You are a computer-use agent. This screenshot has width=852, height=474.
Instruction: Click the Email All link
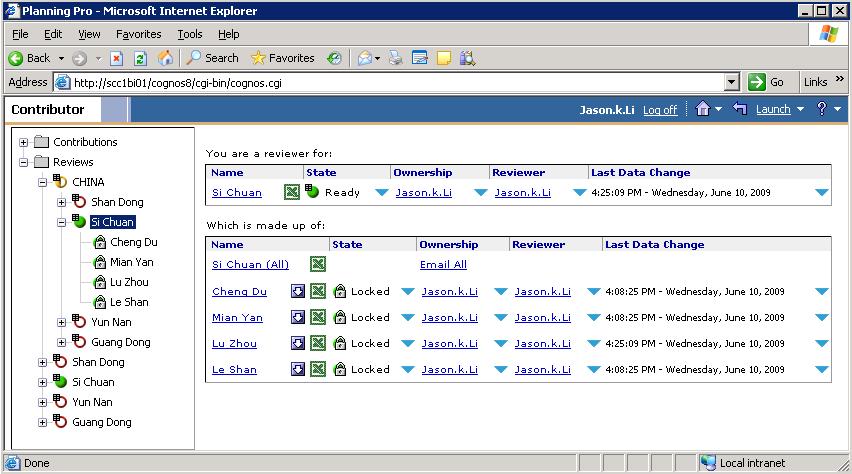443,264
